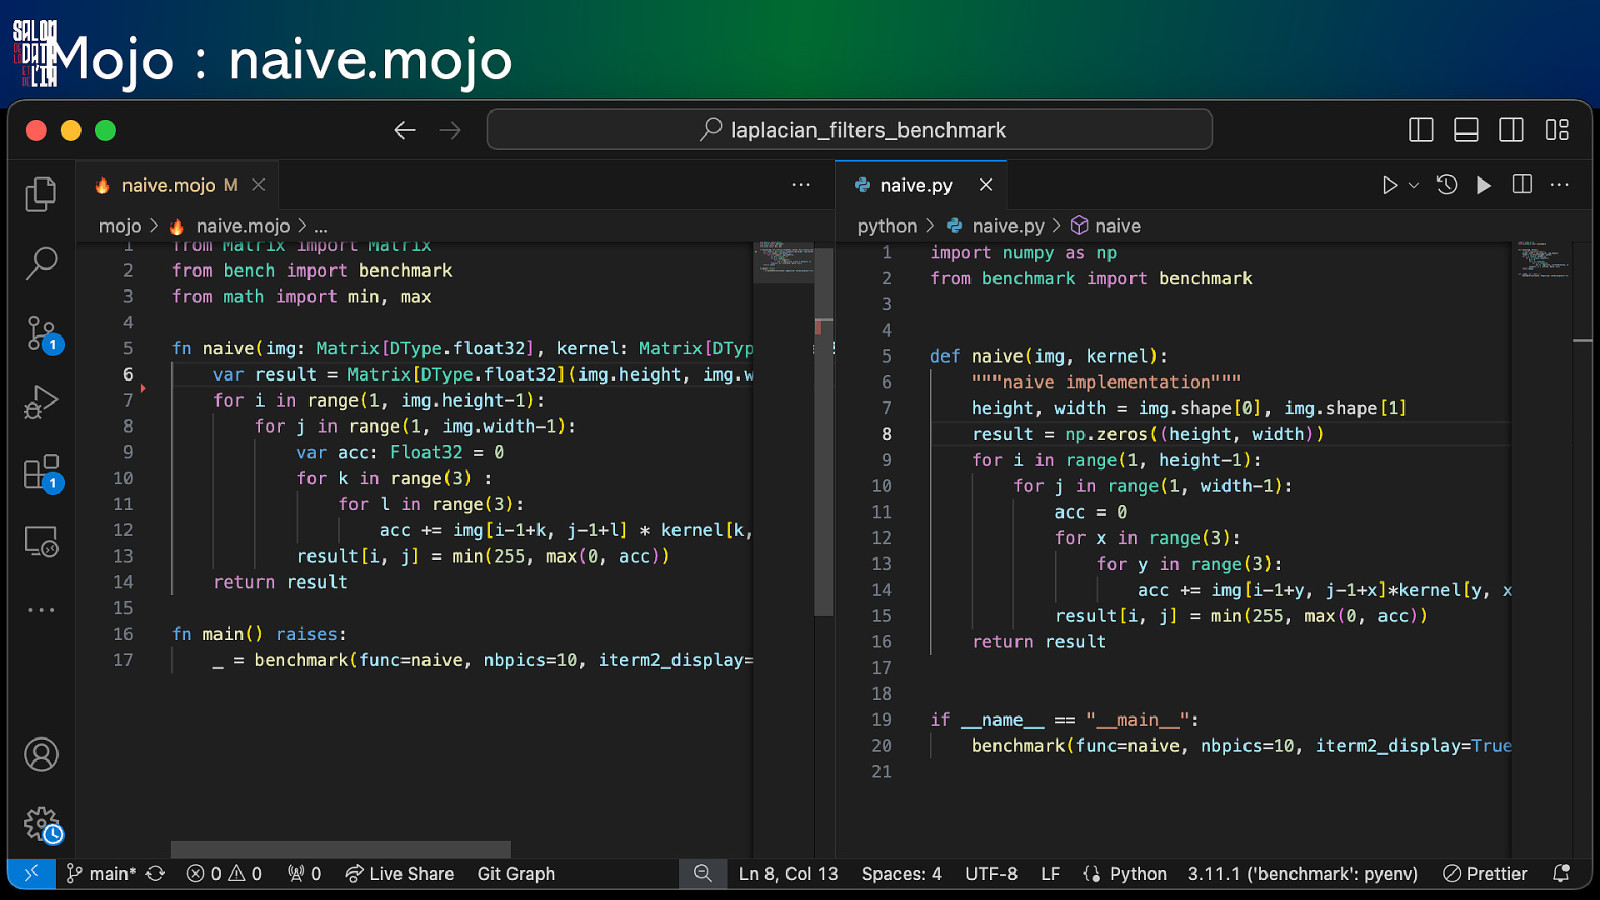Open the run options dropdown arrow

tap(1414, 185)
